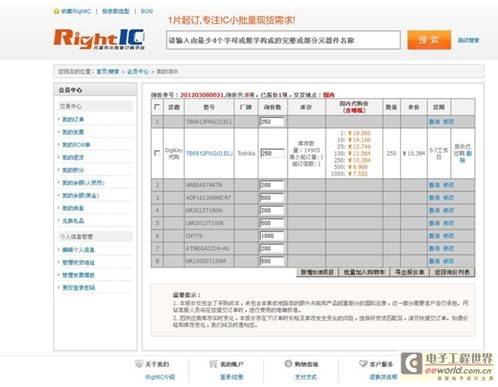Click the first blue action link in row 1
498x387 pixels.
click(434, 122)
